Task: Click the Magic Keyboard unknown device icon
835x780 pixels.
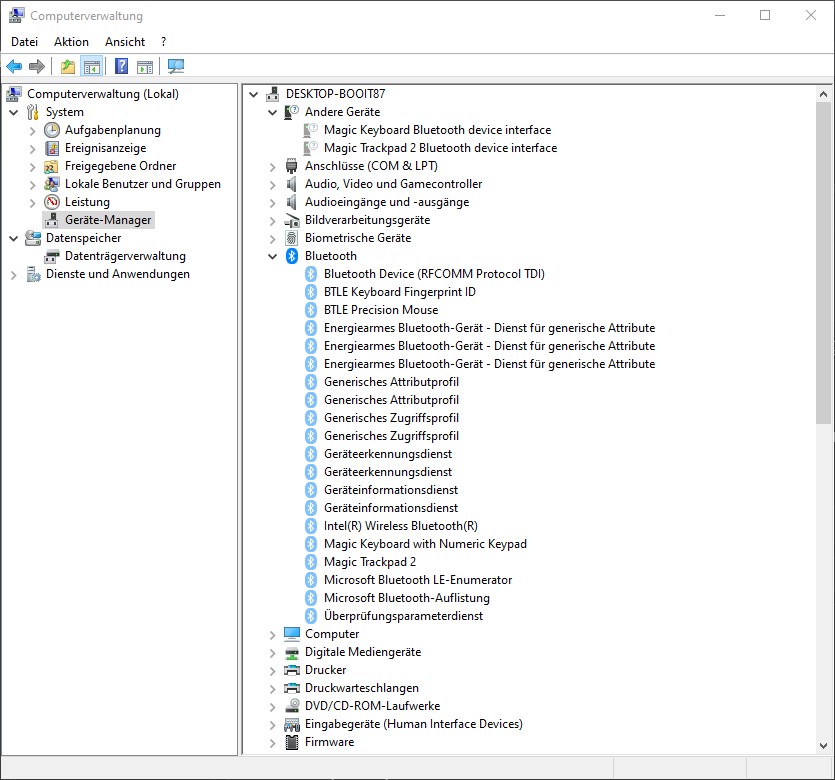Action: tap(310, 130)
